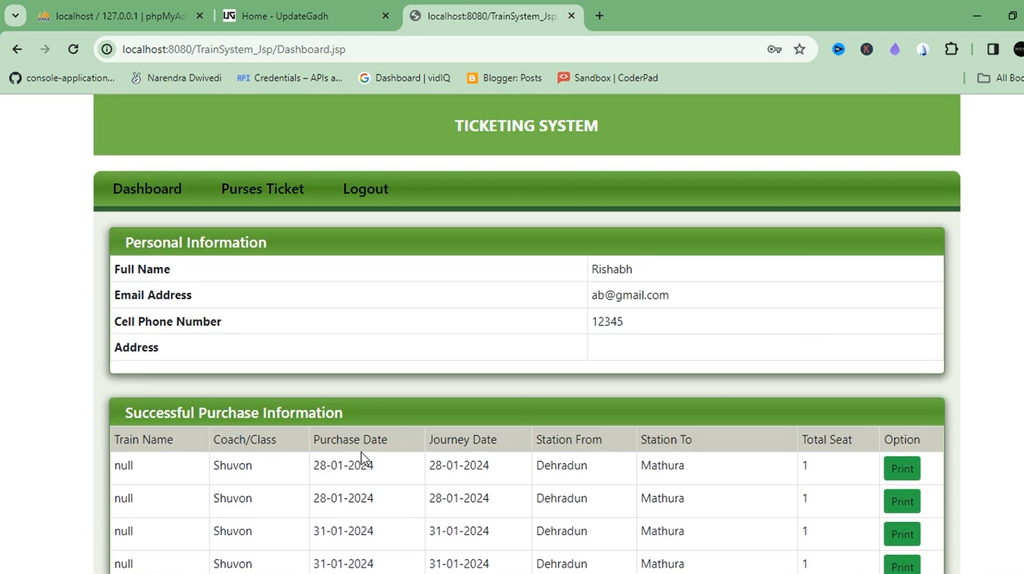Open the blue play-arrow extension icon
Viewport: 1024px width, 574px height.
[x=839, y=49]
